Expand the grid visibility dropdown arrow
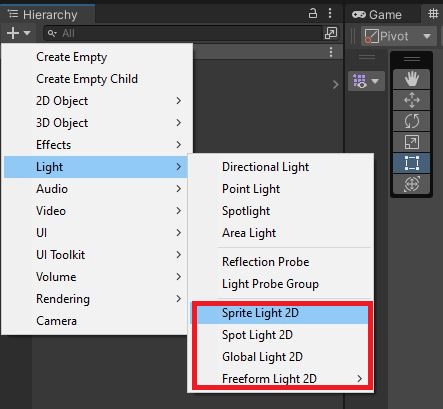Image resolution: width=443 pixels, height=409 pixels. click(375, 81)
